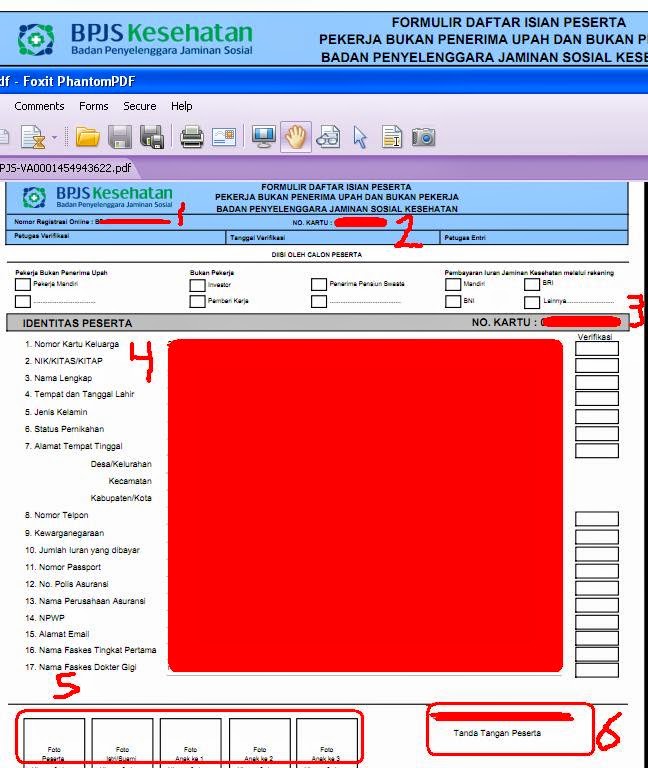The width and height of the screenshot is (648, 768).
Task: Click the 'IDENTITAS PESERTA' section header
Action: point(77,323)
